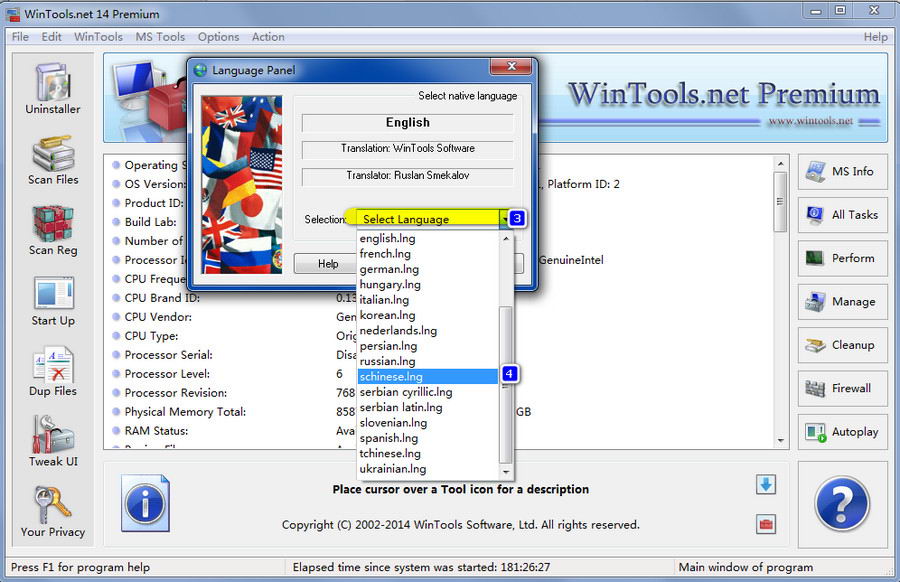Close the Language Panel dialog
This screenshot has height=582, width=900.
(x=511, y=67)
